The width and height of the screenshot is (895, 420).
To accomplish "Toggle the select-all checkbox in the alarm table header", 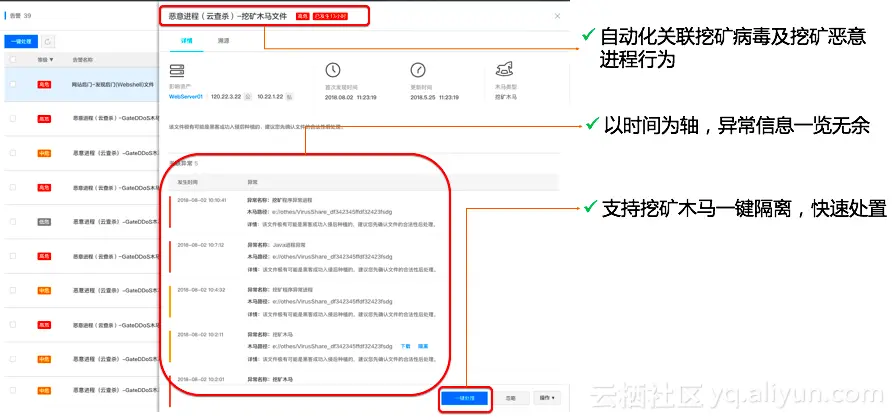I will (x=13, y=59).
